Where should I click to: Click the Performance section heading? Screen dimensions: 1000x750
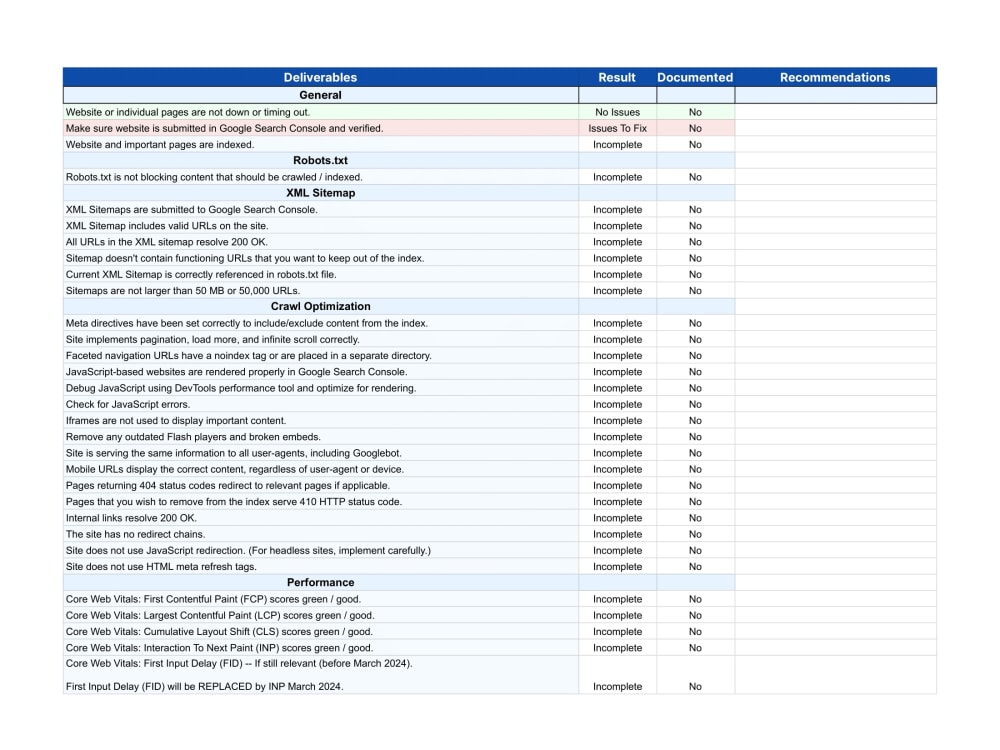pyautogui.click(x=320, y=582)
